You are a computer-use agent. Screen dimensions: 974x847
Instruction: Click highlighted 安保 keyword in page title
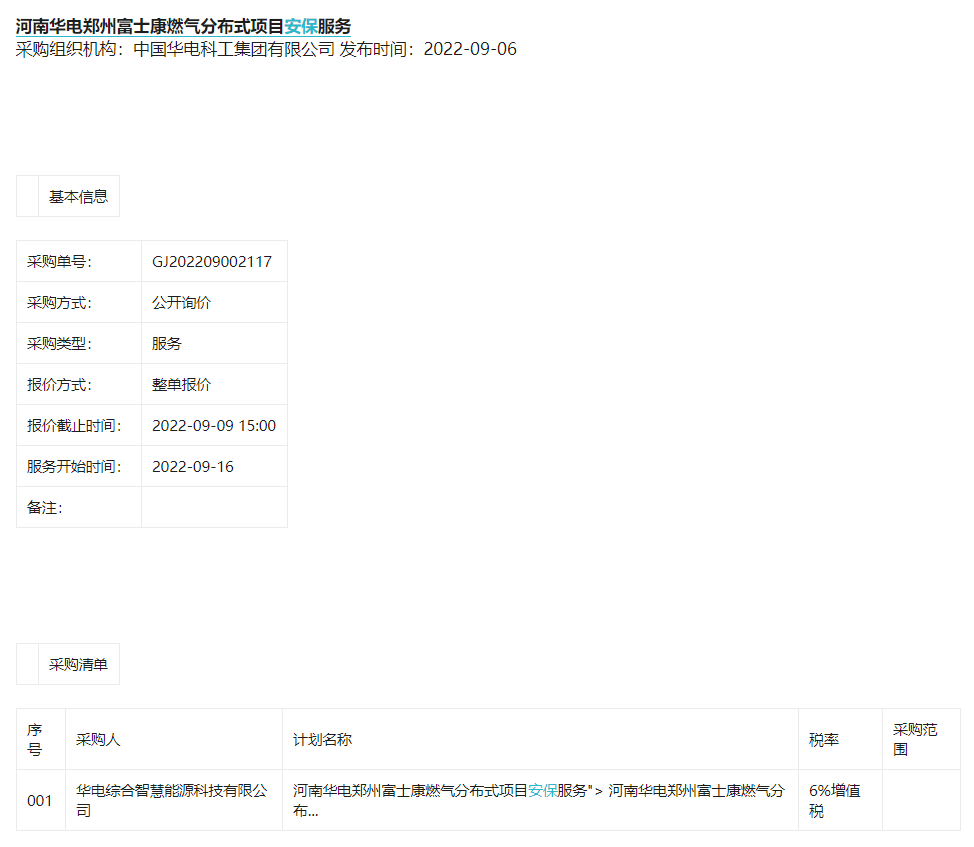pos(301,26)
